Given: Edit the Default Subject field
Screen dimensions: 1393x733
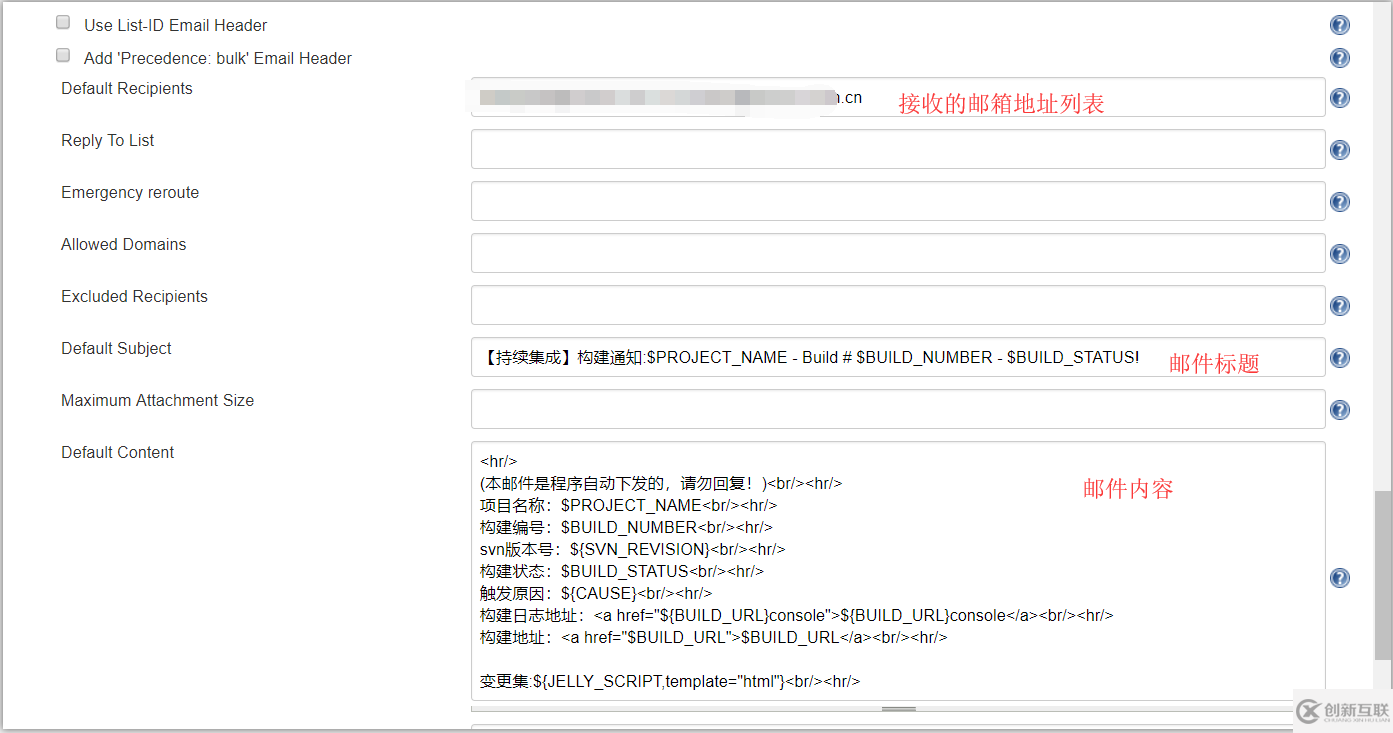Looking at the screenshot, I should [898, 357].
